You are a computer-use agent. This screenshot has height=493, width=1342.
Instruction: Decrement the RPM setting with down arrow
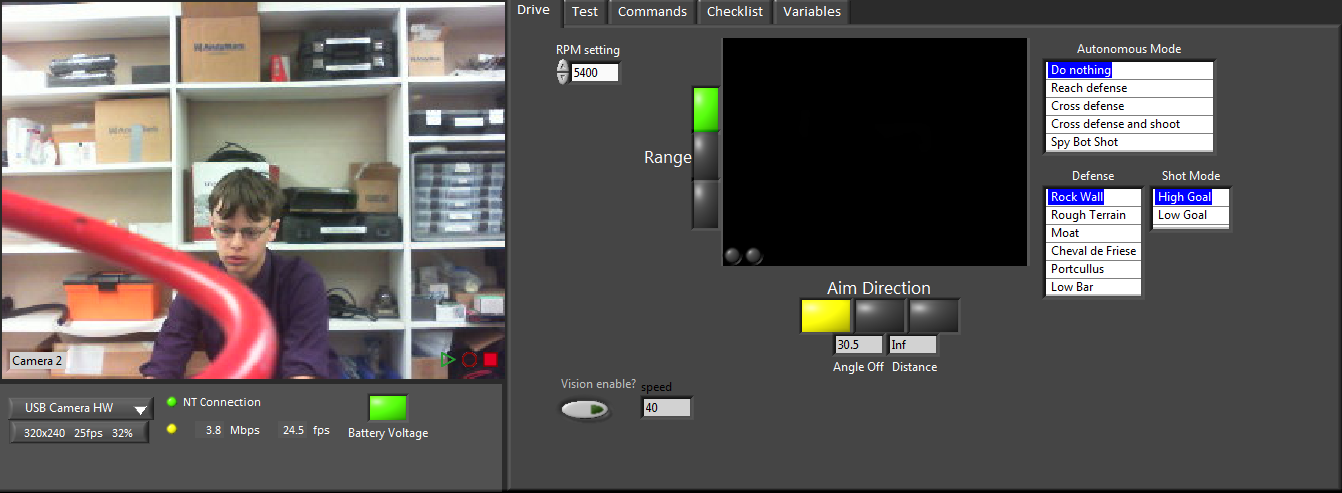tap(563, 77)
